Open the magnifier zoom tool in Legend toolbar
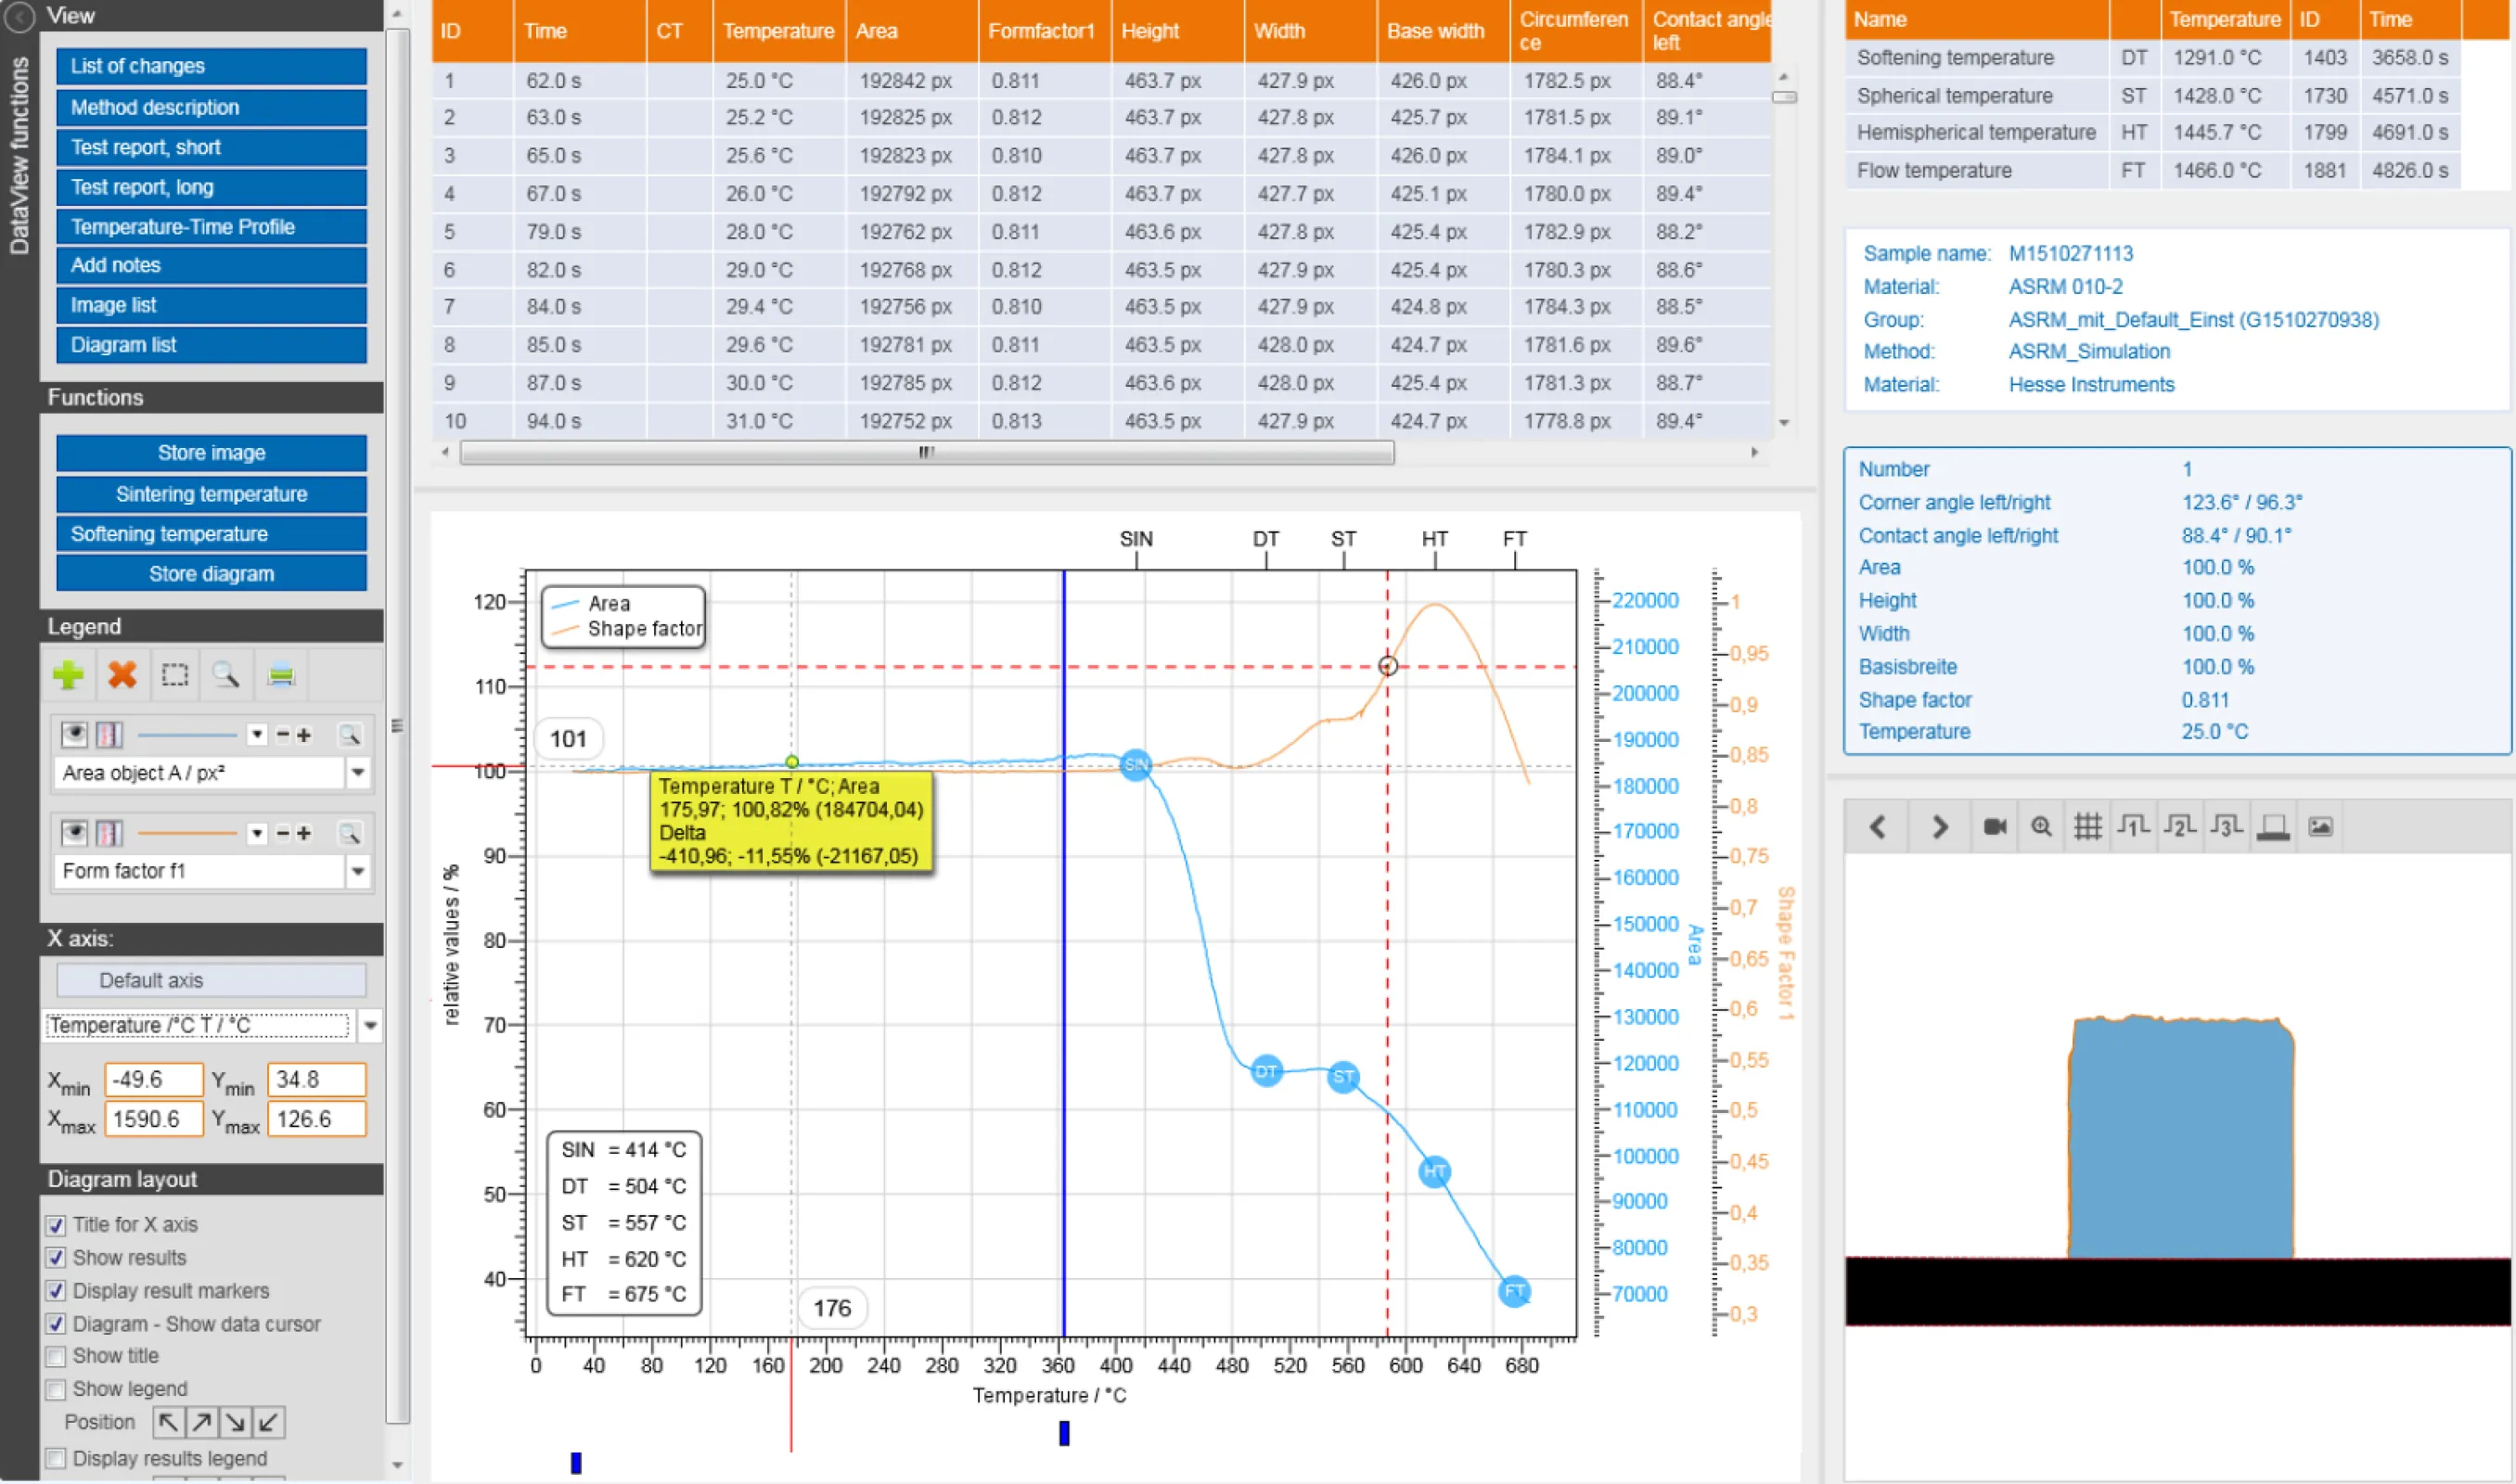The height and width of the screenshot is (1484, 2516). pos(226,675)
